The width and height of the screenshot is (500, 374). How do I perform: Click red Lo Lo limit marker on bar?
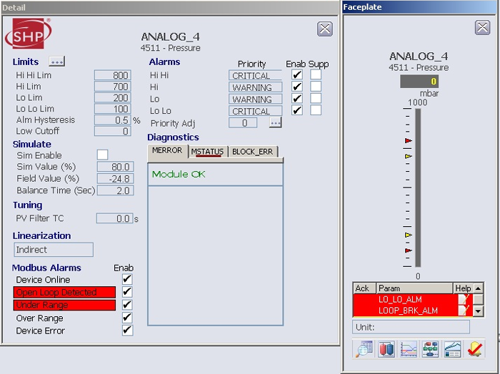[x=408, y=250]
